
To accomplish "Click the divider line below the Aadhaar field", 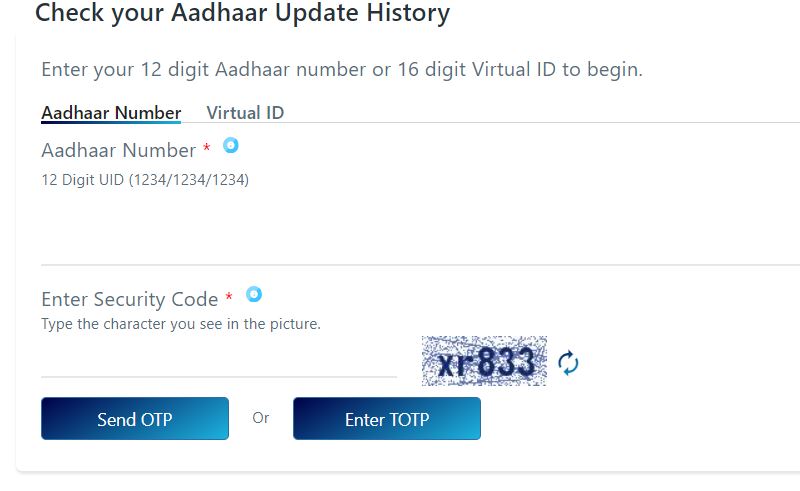I will click(x=420, y=265).
